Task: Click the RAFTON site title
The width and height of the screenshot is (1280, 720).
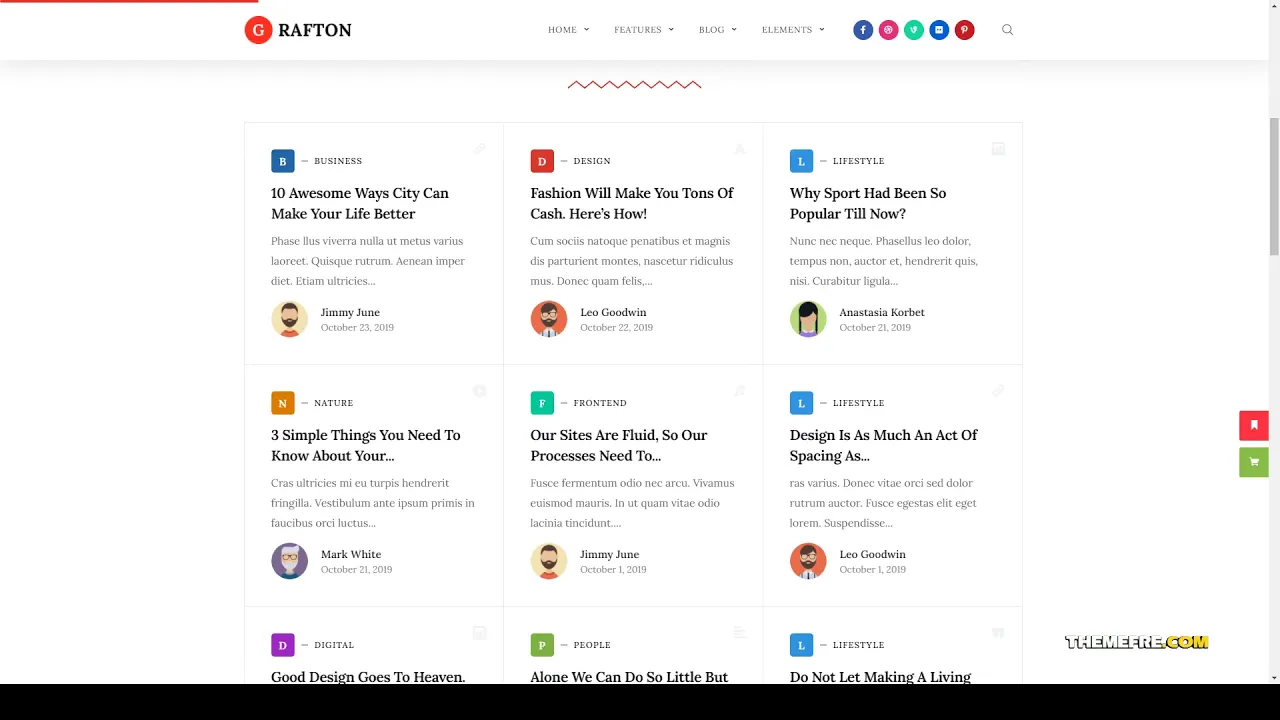Action: click(315, 30)
